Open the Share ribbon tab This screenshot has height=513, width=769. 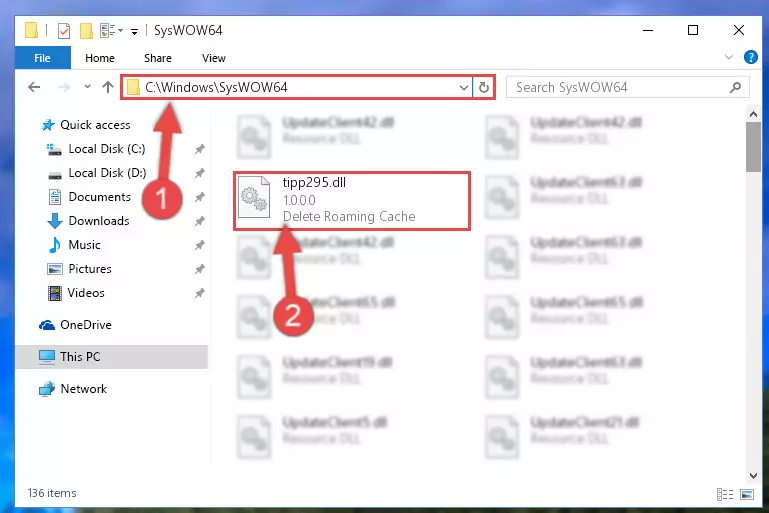point(157,58)
